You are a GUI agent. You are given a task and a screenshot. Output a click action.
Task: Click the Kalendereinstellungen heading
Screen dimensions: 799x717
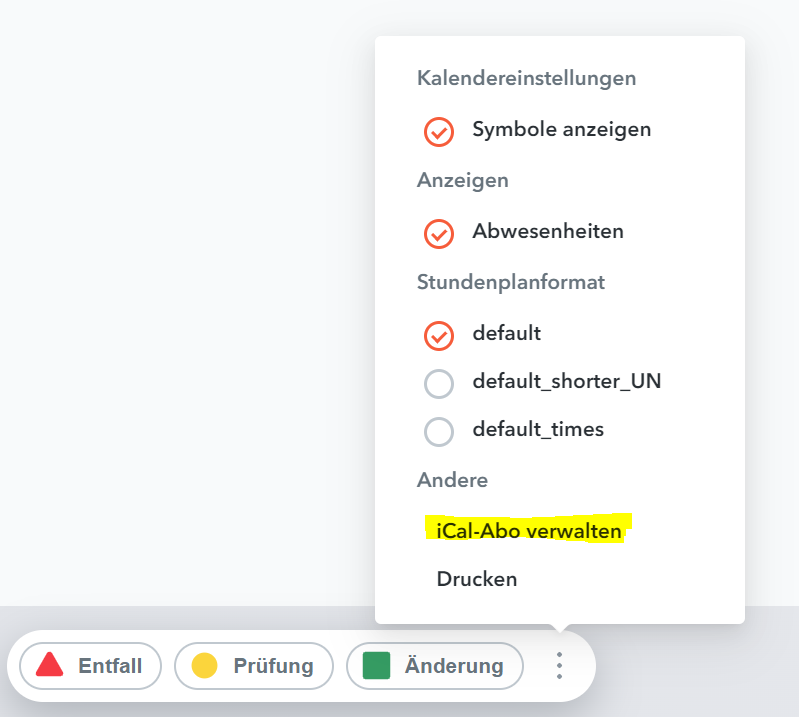[x=526, y=78]
